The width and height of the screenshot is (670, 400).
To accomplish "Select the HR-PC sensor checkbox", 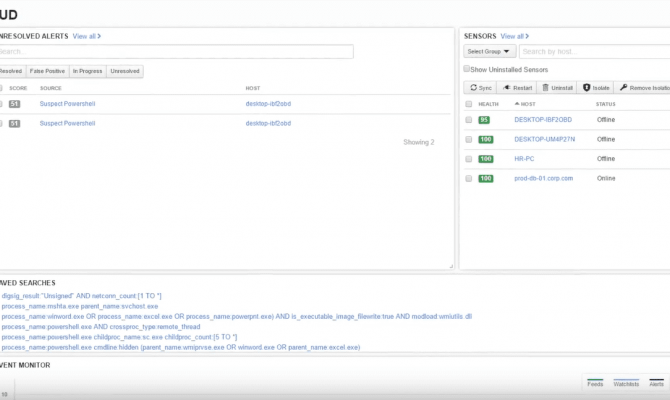I will [x=469, y=159].
